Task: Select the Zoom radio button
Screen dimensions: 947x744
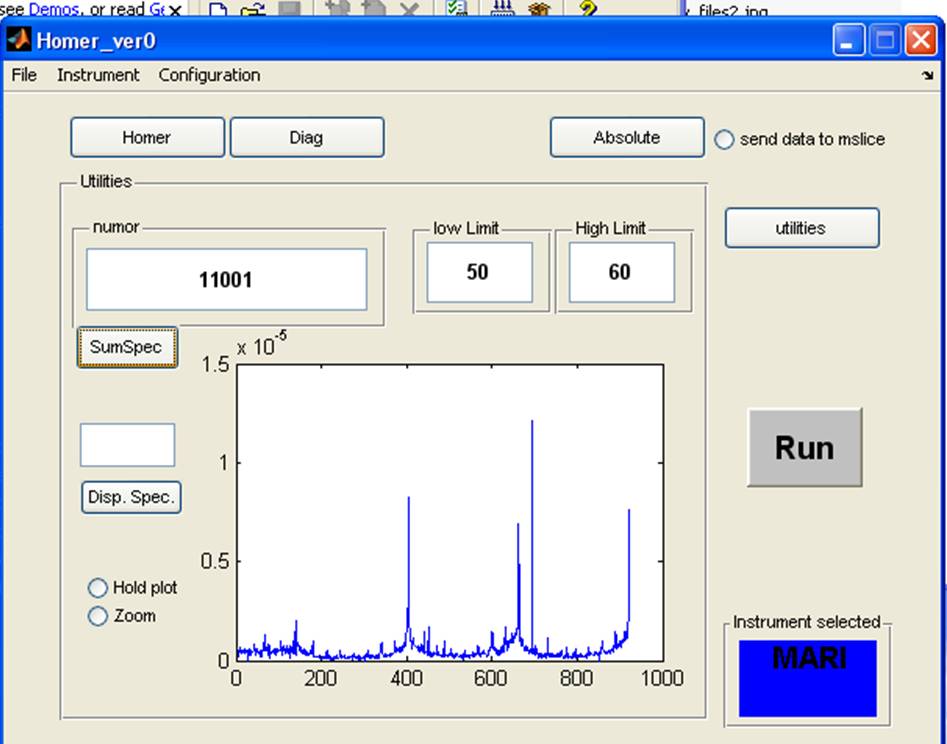Action: pos(98,616)
